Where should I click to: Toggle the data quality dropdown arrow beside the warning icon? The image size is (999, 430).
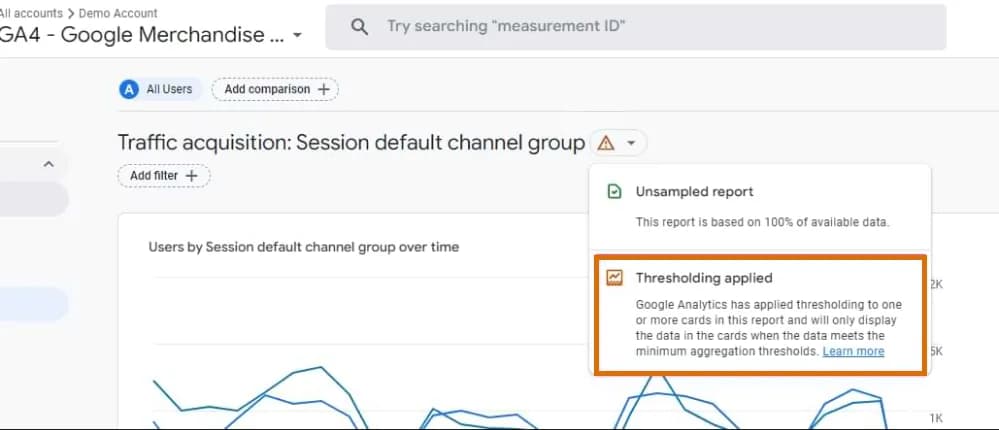[x=631, y=143]
